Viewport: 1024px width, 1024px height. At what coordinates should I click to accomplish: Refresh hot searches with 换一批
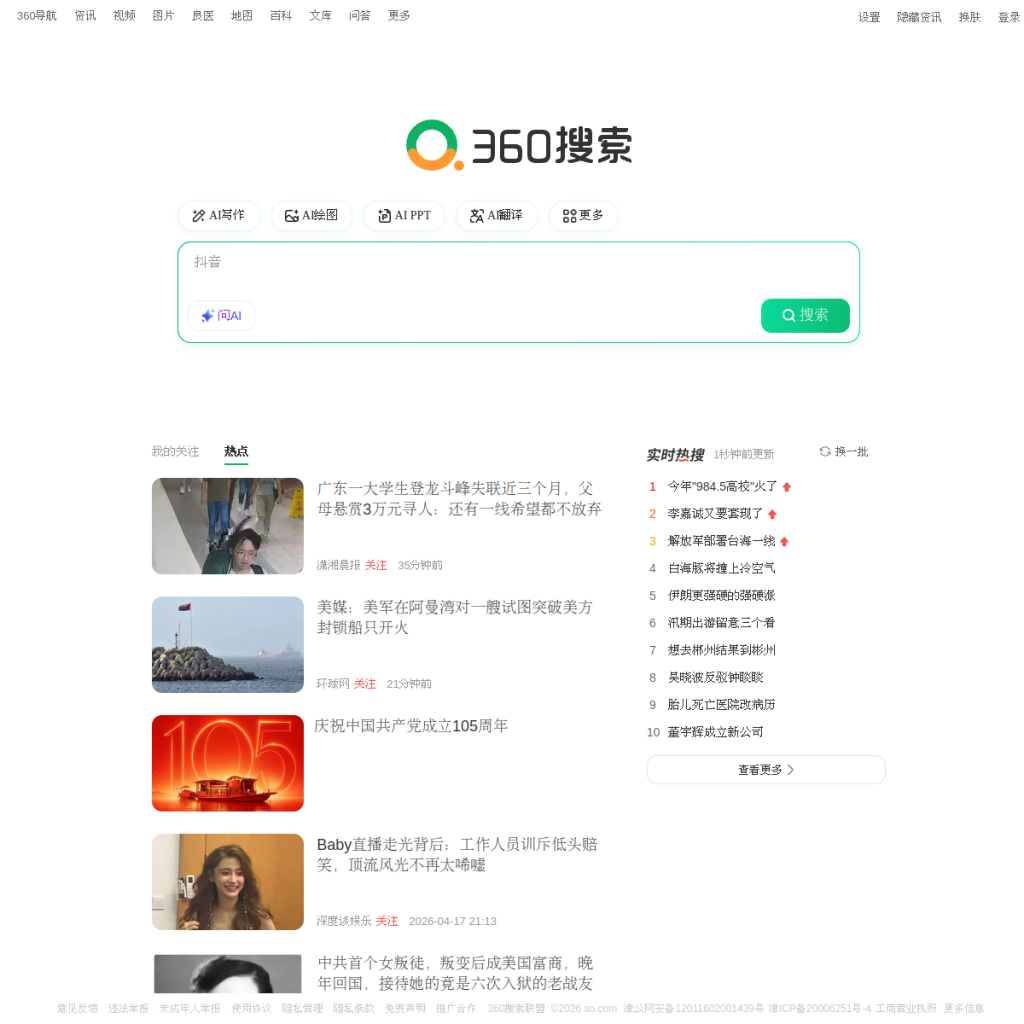(844, 452)
